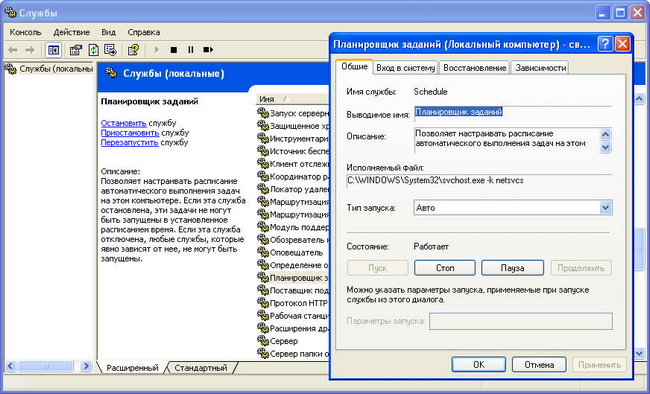Select the Планировщик service row in list

coord(293,277)
